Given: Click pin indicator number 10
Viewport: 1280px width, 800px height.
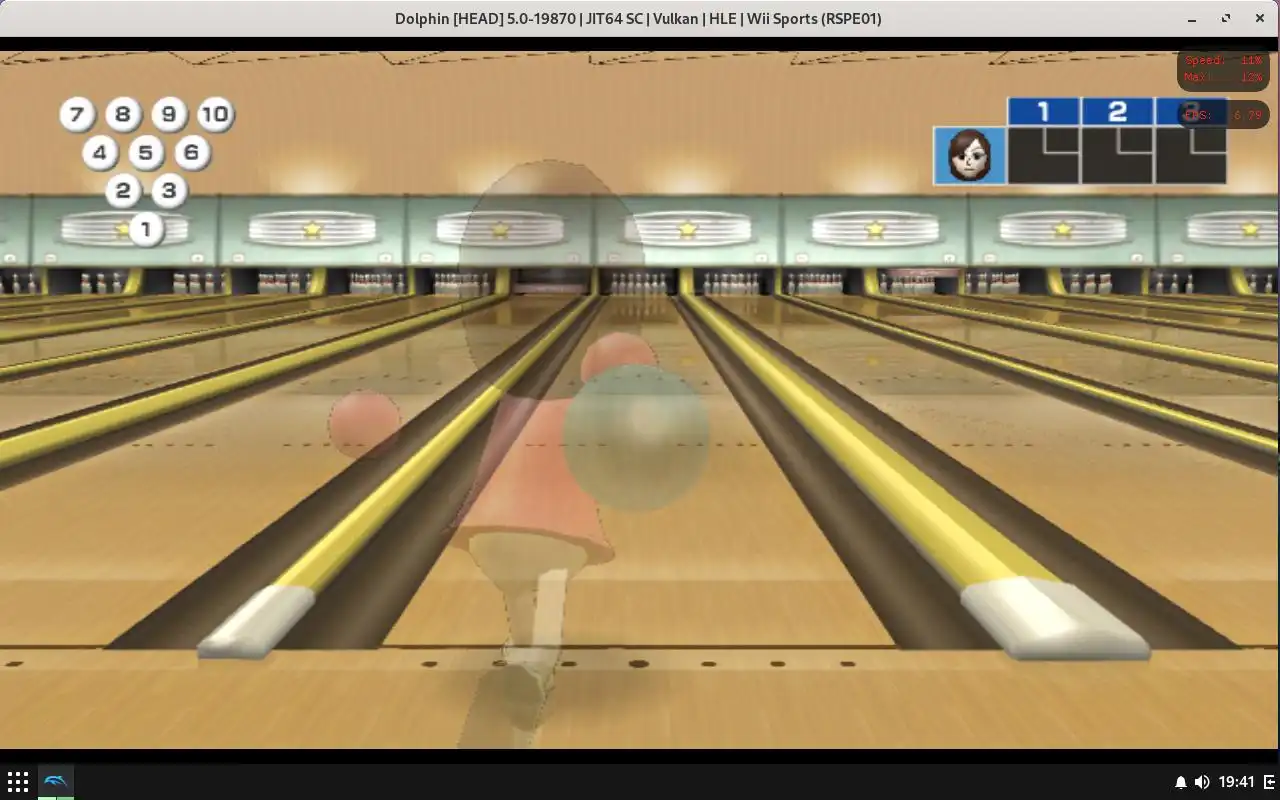Looking at the screenshot, I should (215, 114).
